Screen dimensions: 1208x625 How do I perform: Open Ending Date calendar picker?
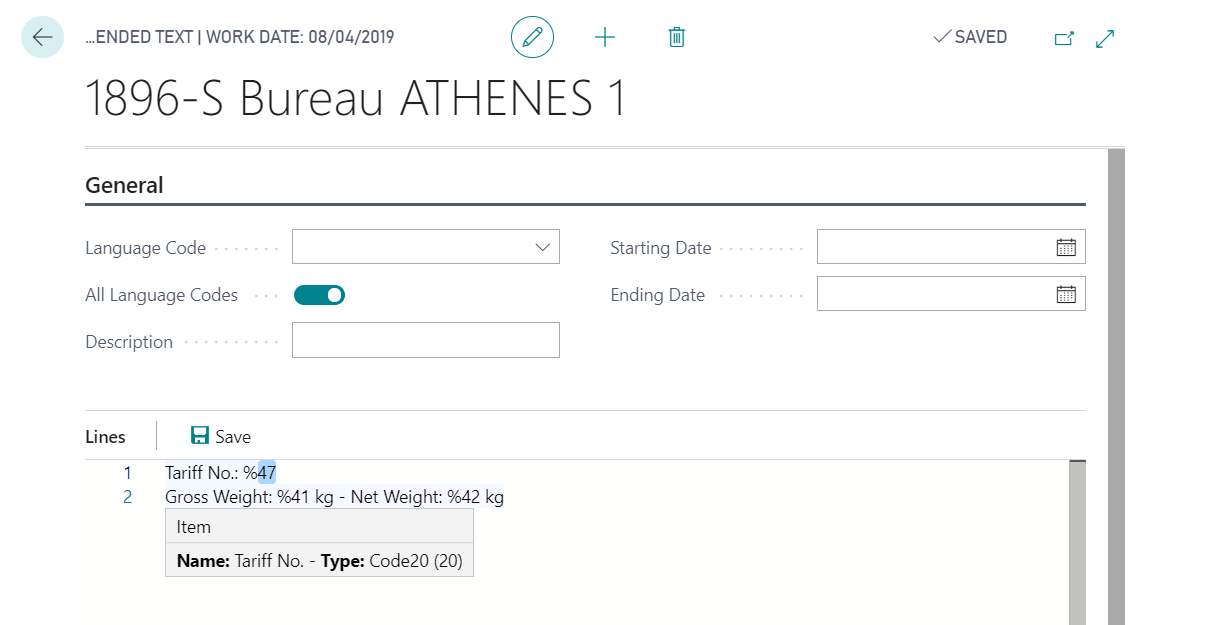(x=1066, y=294)
